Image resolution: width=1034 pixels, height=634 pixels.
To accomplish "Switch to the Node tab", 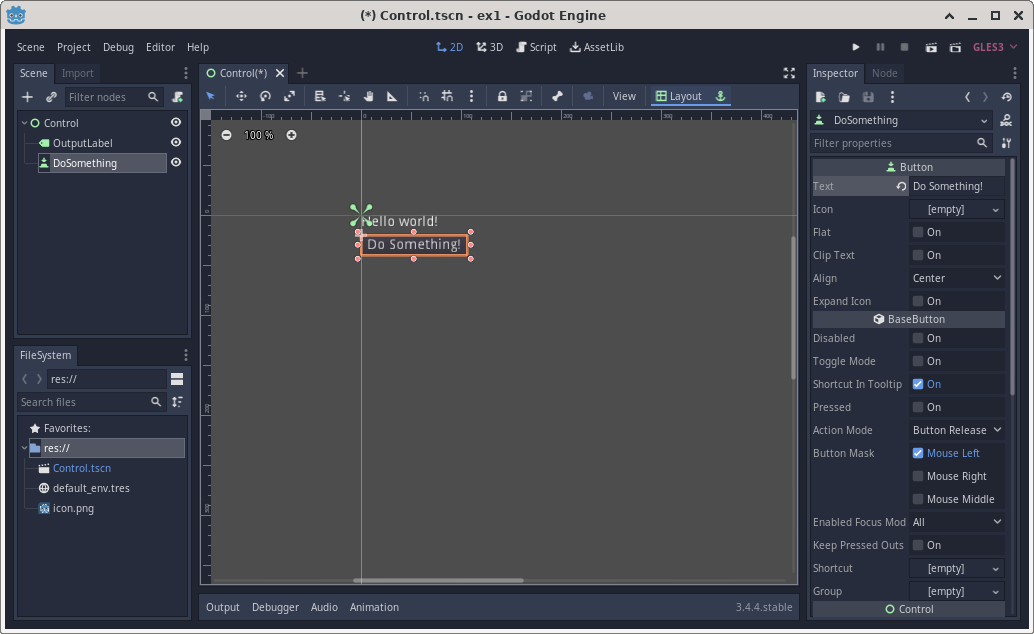I will coord(884,73).
